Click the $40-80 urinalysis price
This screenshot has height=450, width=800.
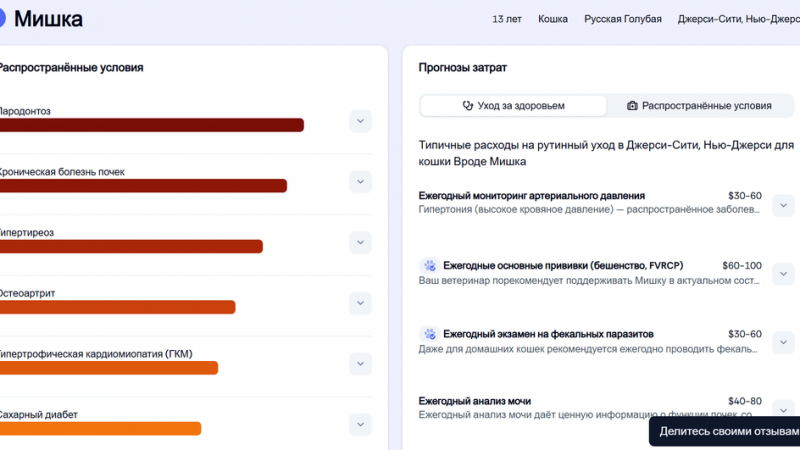pyautogui.click(x=744, y=401)
